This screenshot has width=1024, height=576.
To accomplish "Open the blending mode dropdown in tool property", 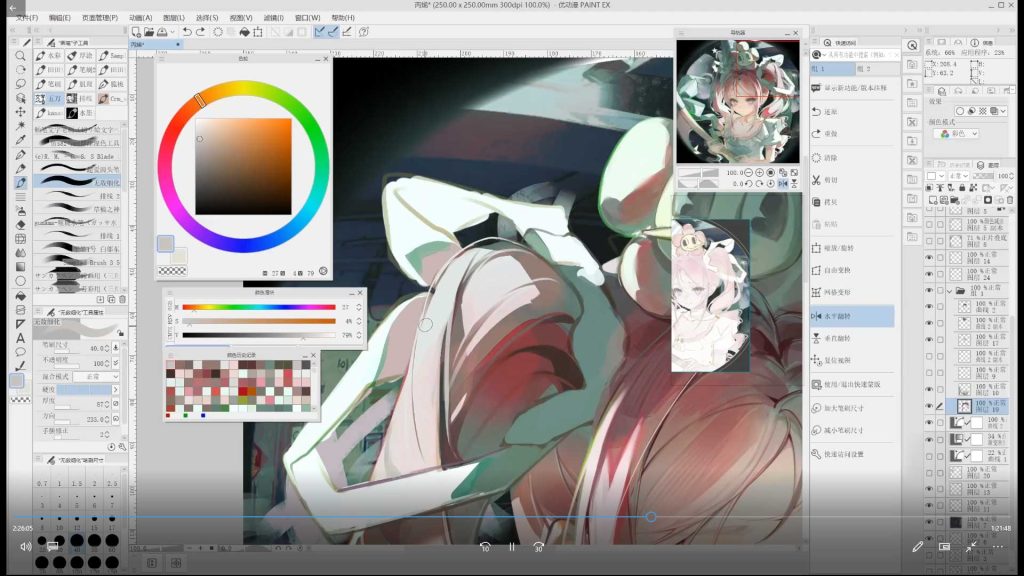I will (x=96, y=377).
